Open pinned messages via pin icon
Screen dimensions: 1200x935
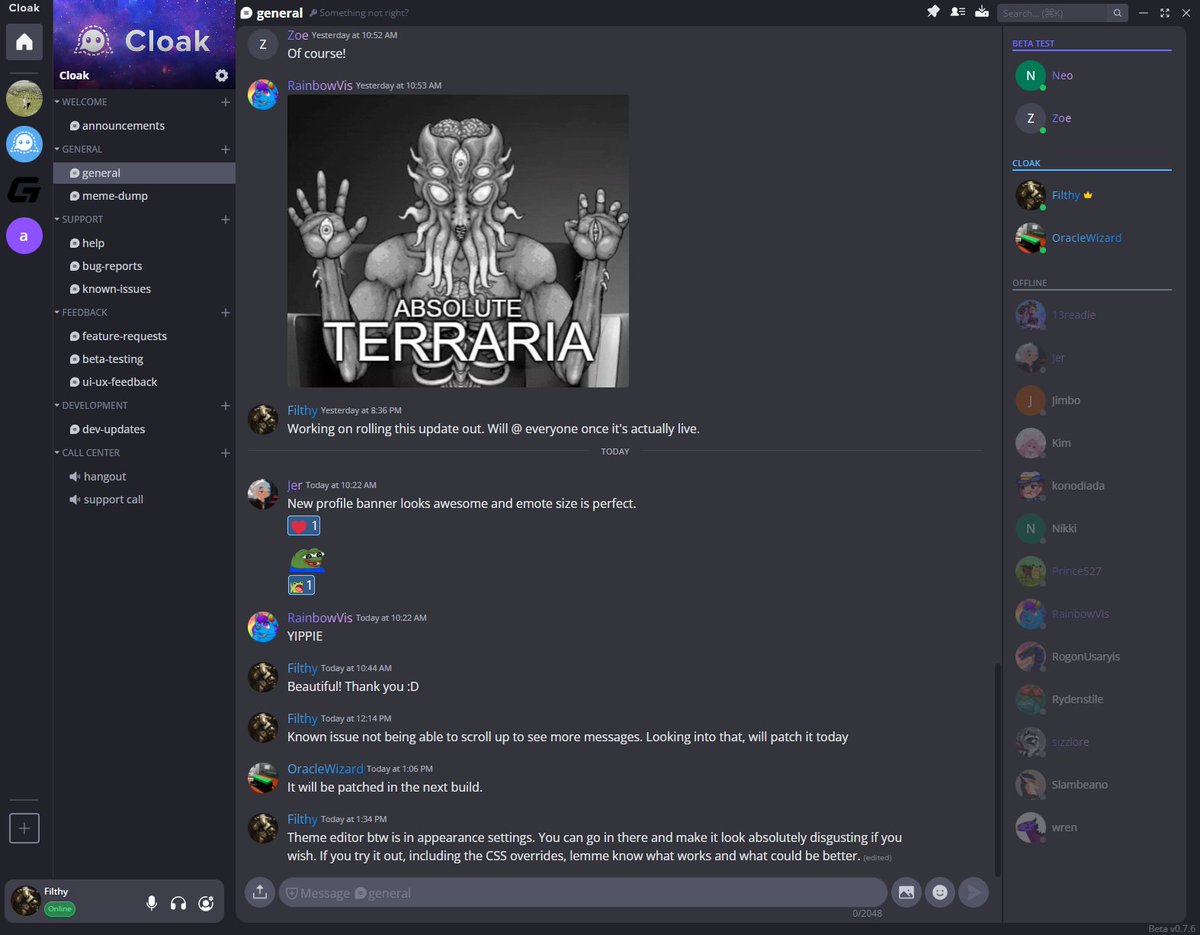pos(933,12)
